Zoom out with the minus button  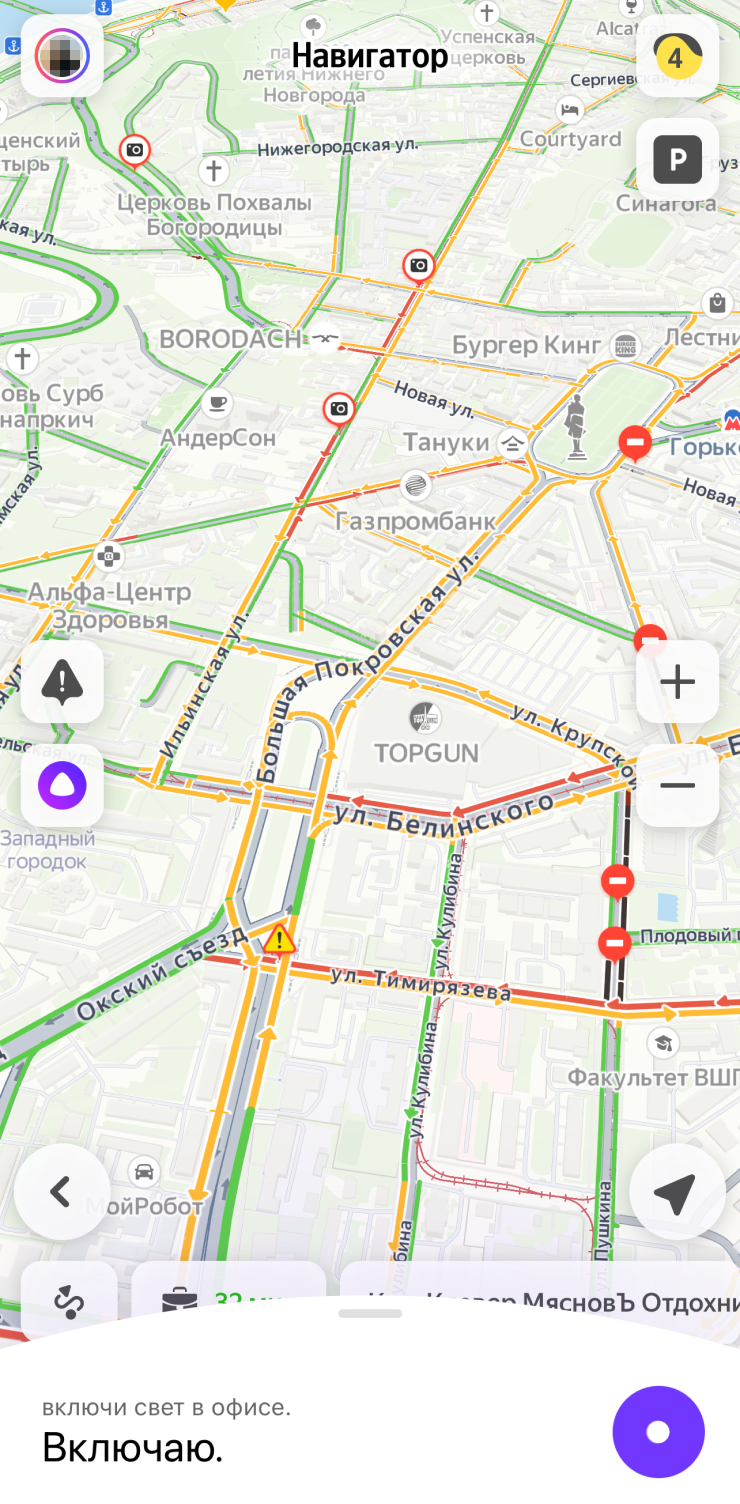[677, 786]
